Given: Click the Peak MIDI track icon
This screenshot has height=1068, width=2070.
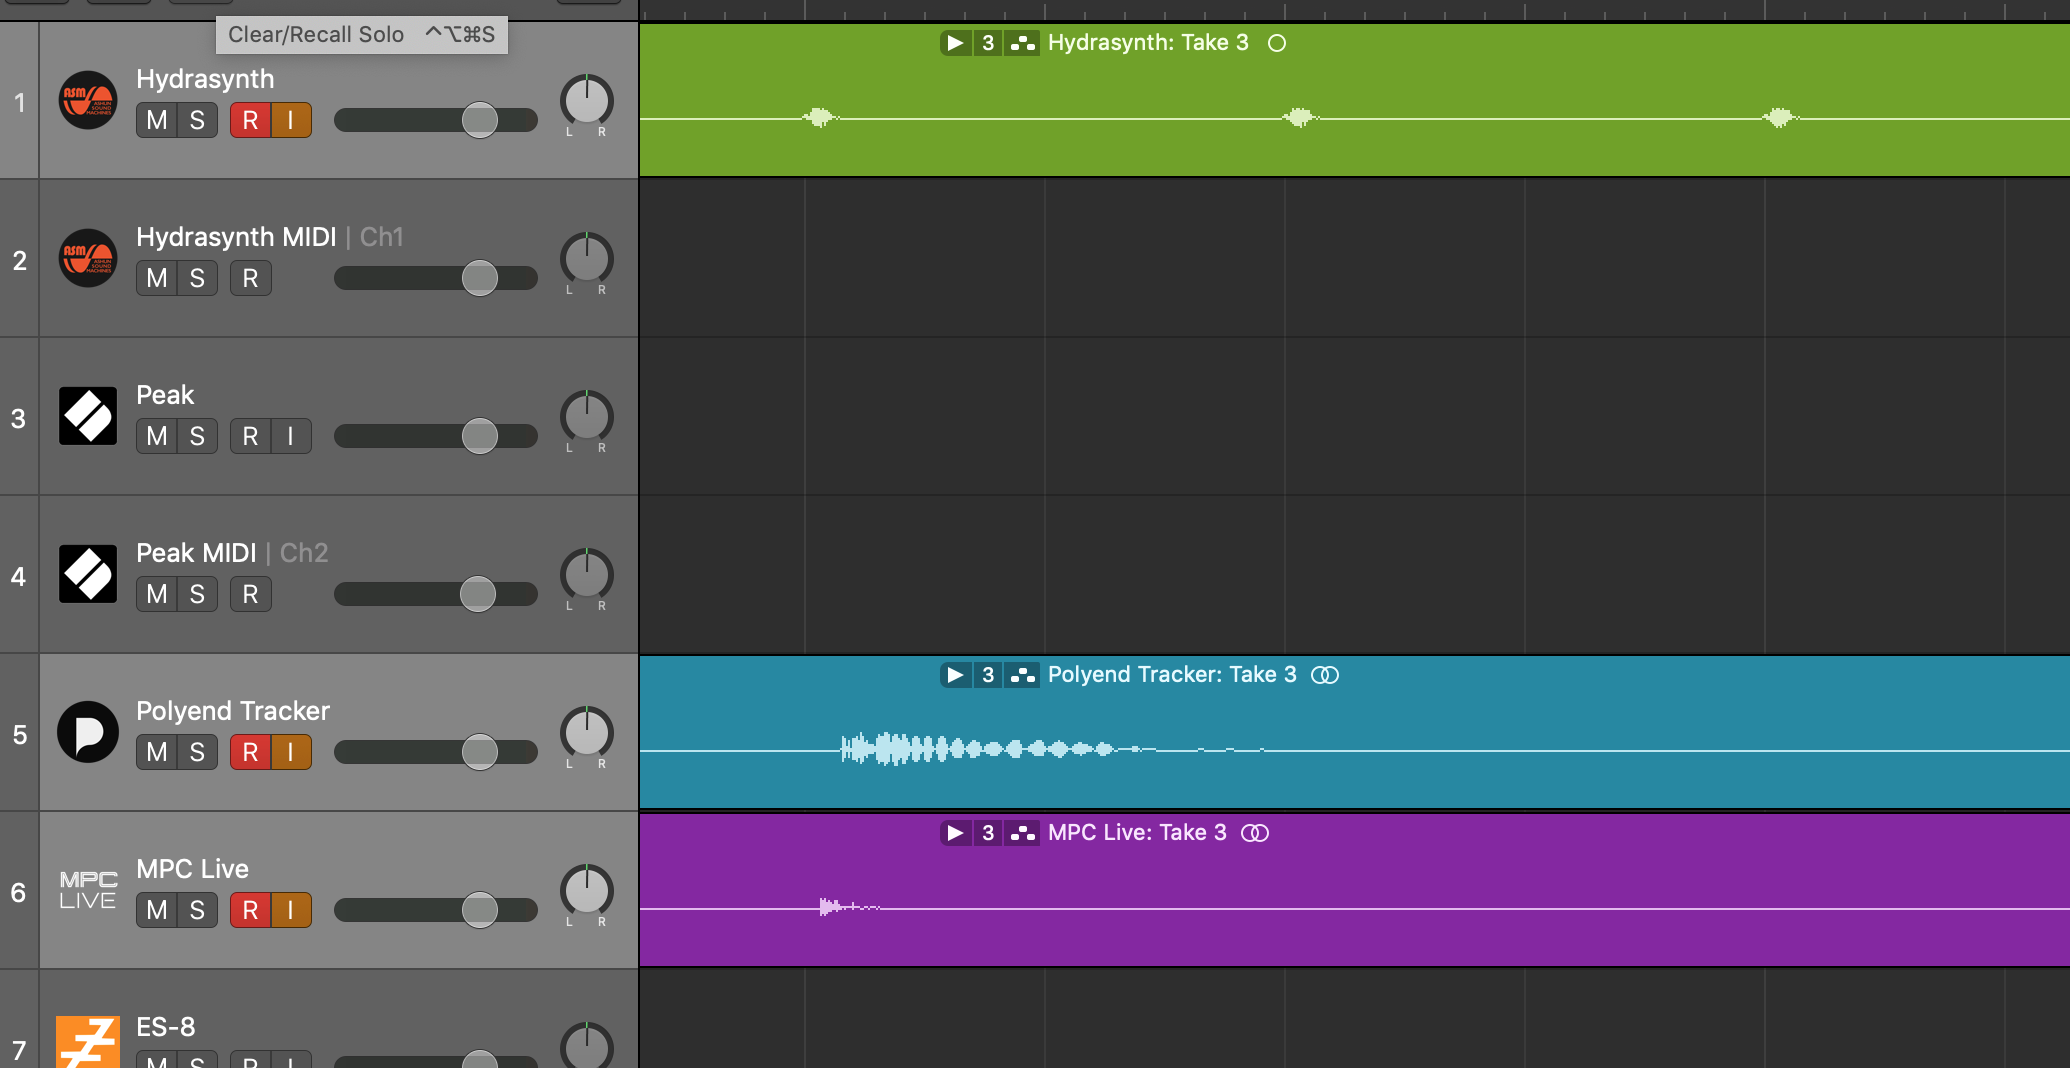Looking at the screenshot, I should pos(88,574).
